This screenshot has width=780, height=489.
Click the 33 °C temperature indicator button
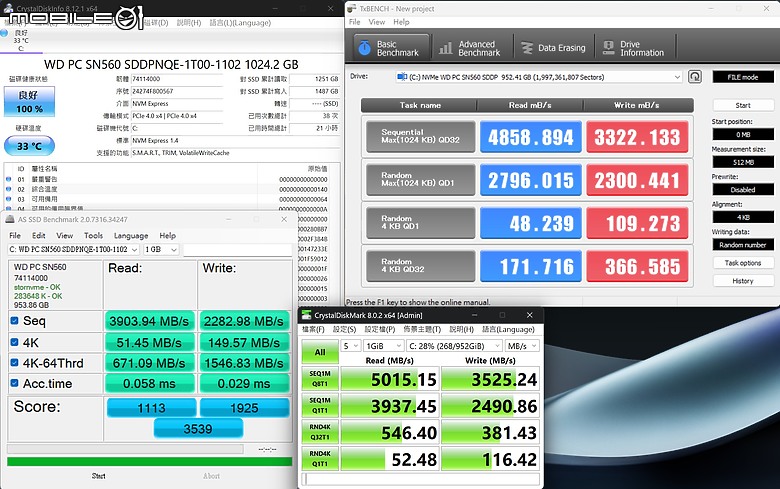(x=29, y=146)
